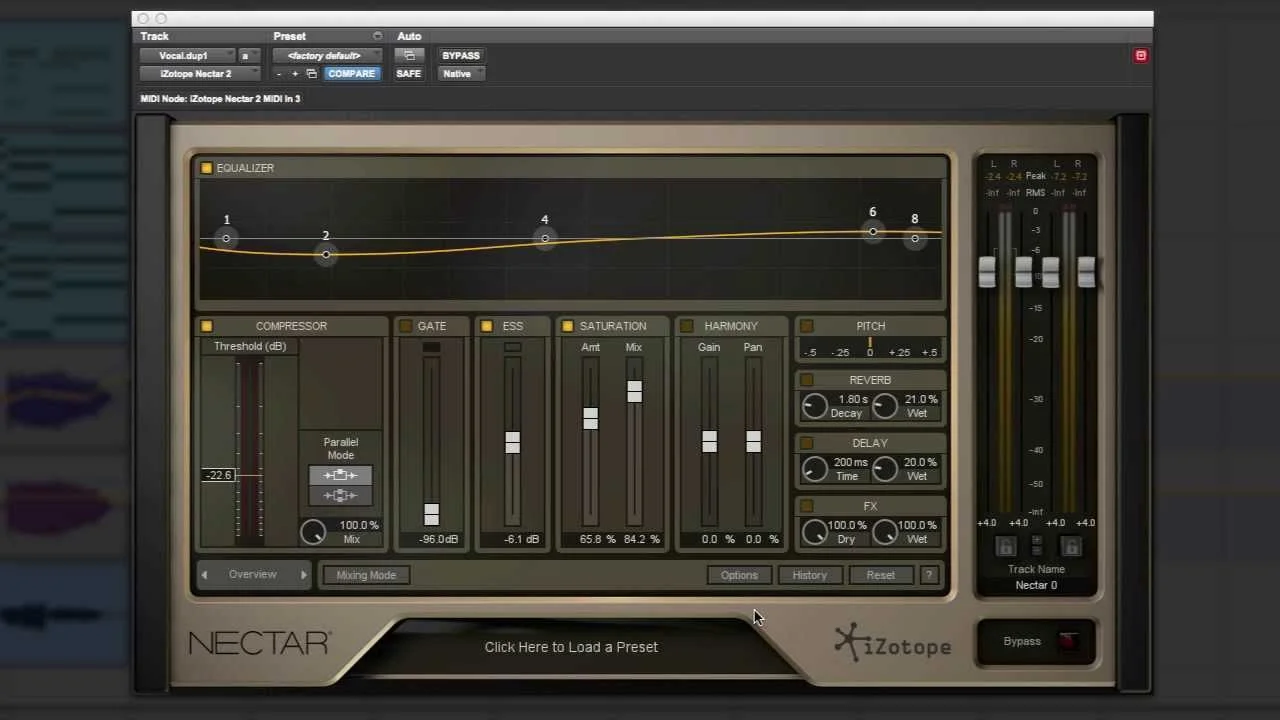Click Here to Load a Preset

[x=571, y=647]
